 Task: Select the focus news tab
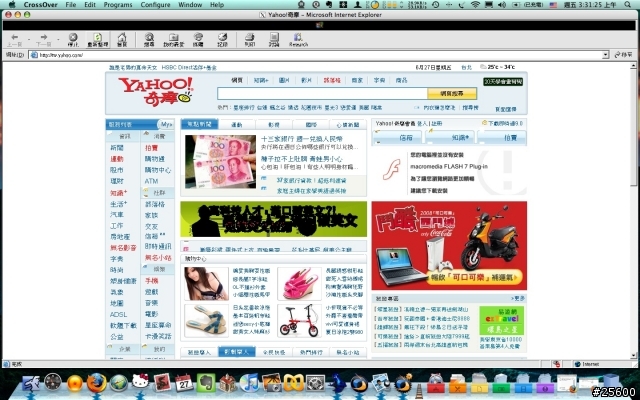(x=200, y=124)
